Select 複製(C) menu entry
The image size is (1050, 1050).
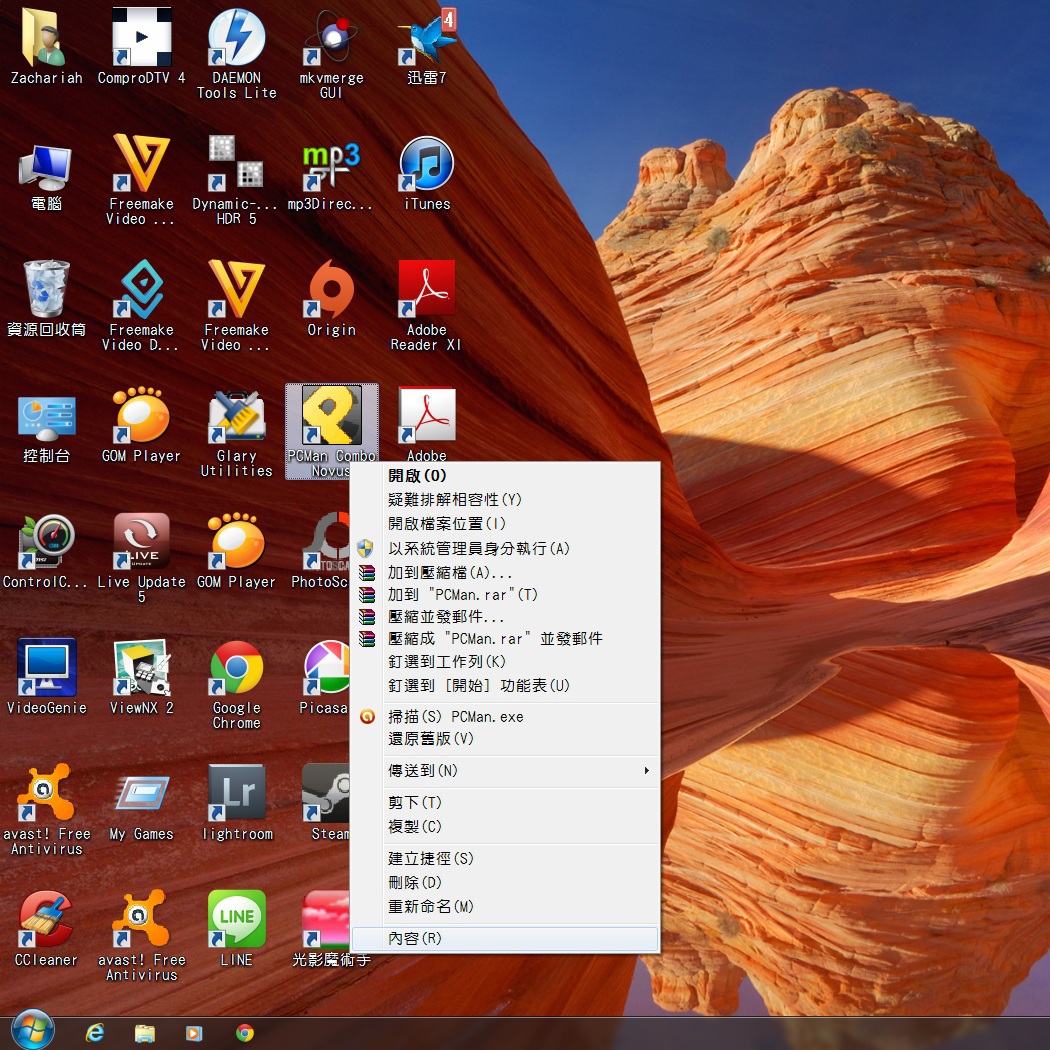505,826
